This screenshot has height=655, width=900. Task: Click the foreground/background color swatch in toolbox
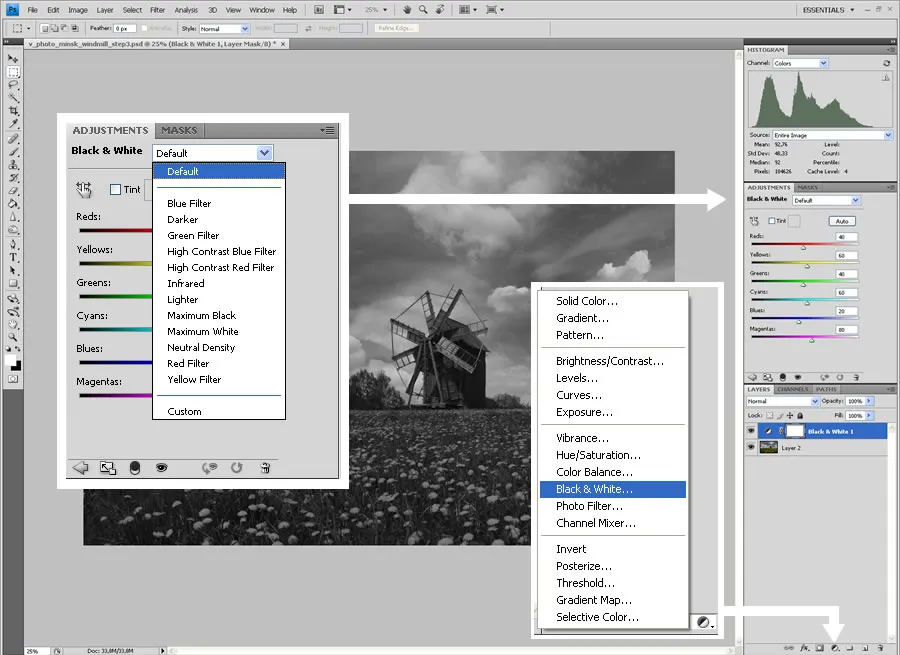click(x=13, y=362)
